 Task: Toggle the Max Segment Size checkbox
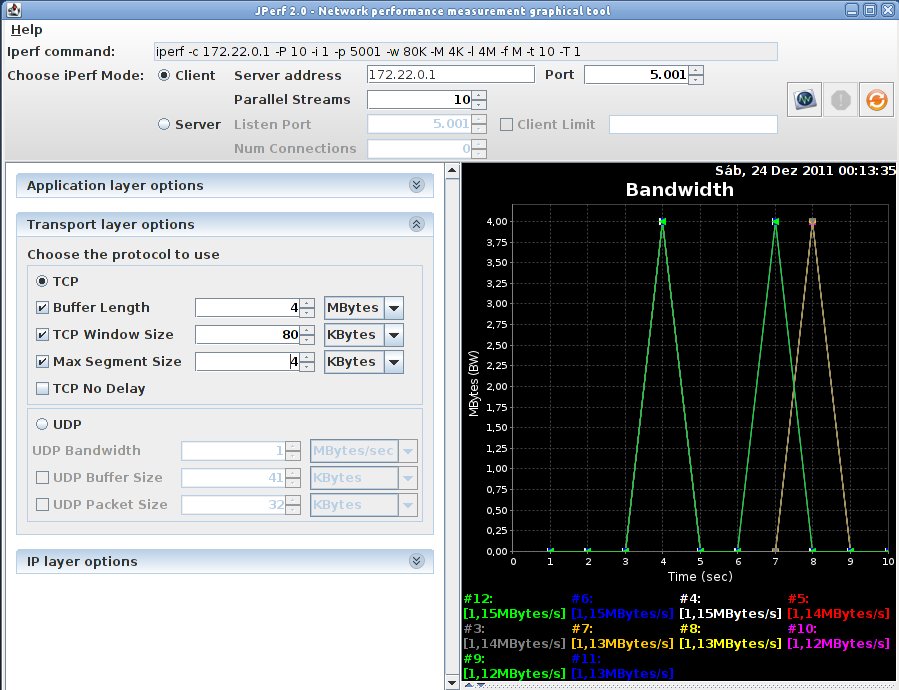point(42,361)
